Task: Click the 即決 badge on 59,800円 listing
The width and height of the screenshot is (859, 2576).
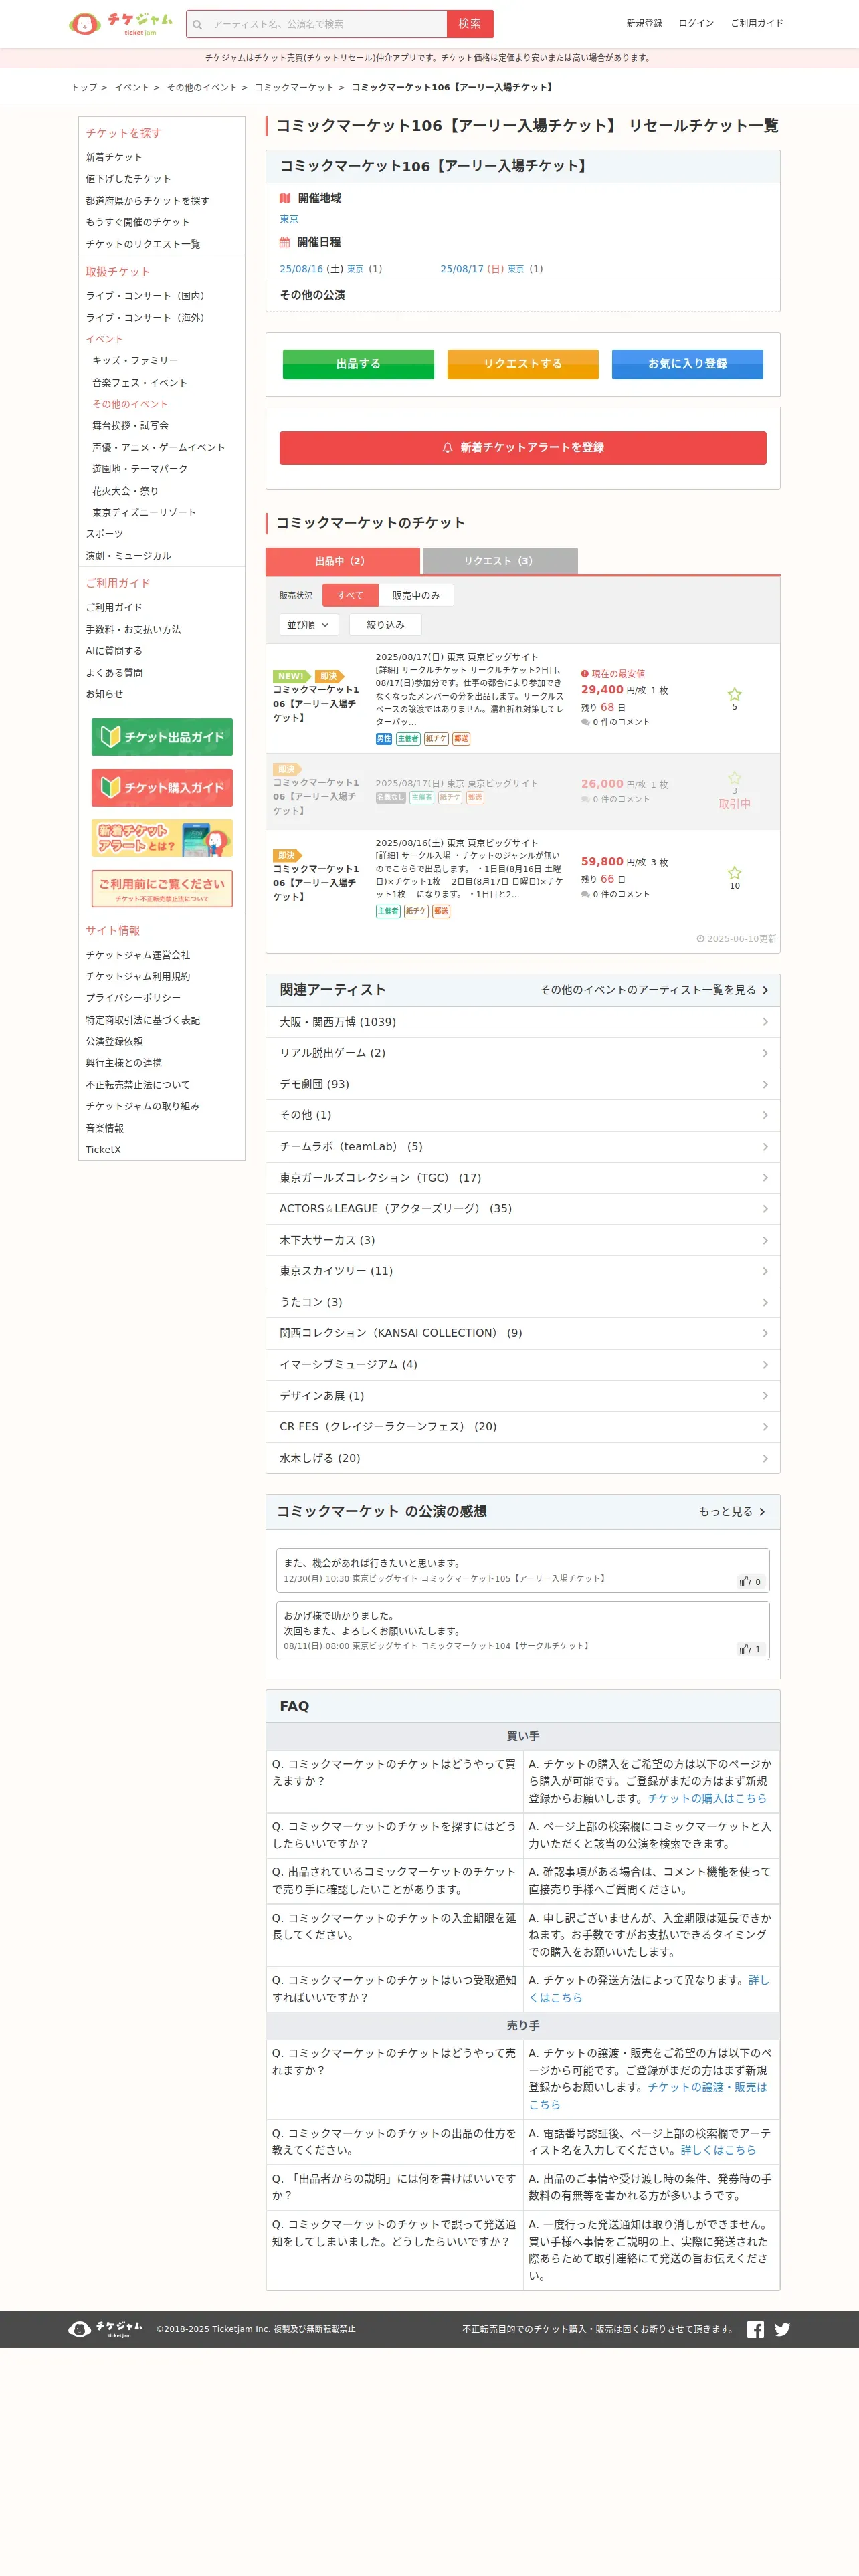Action: tap(287, 856)
